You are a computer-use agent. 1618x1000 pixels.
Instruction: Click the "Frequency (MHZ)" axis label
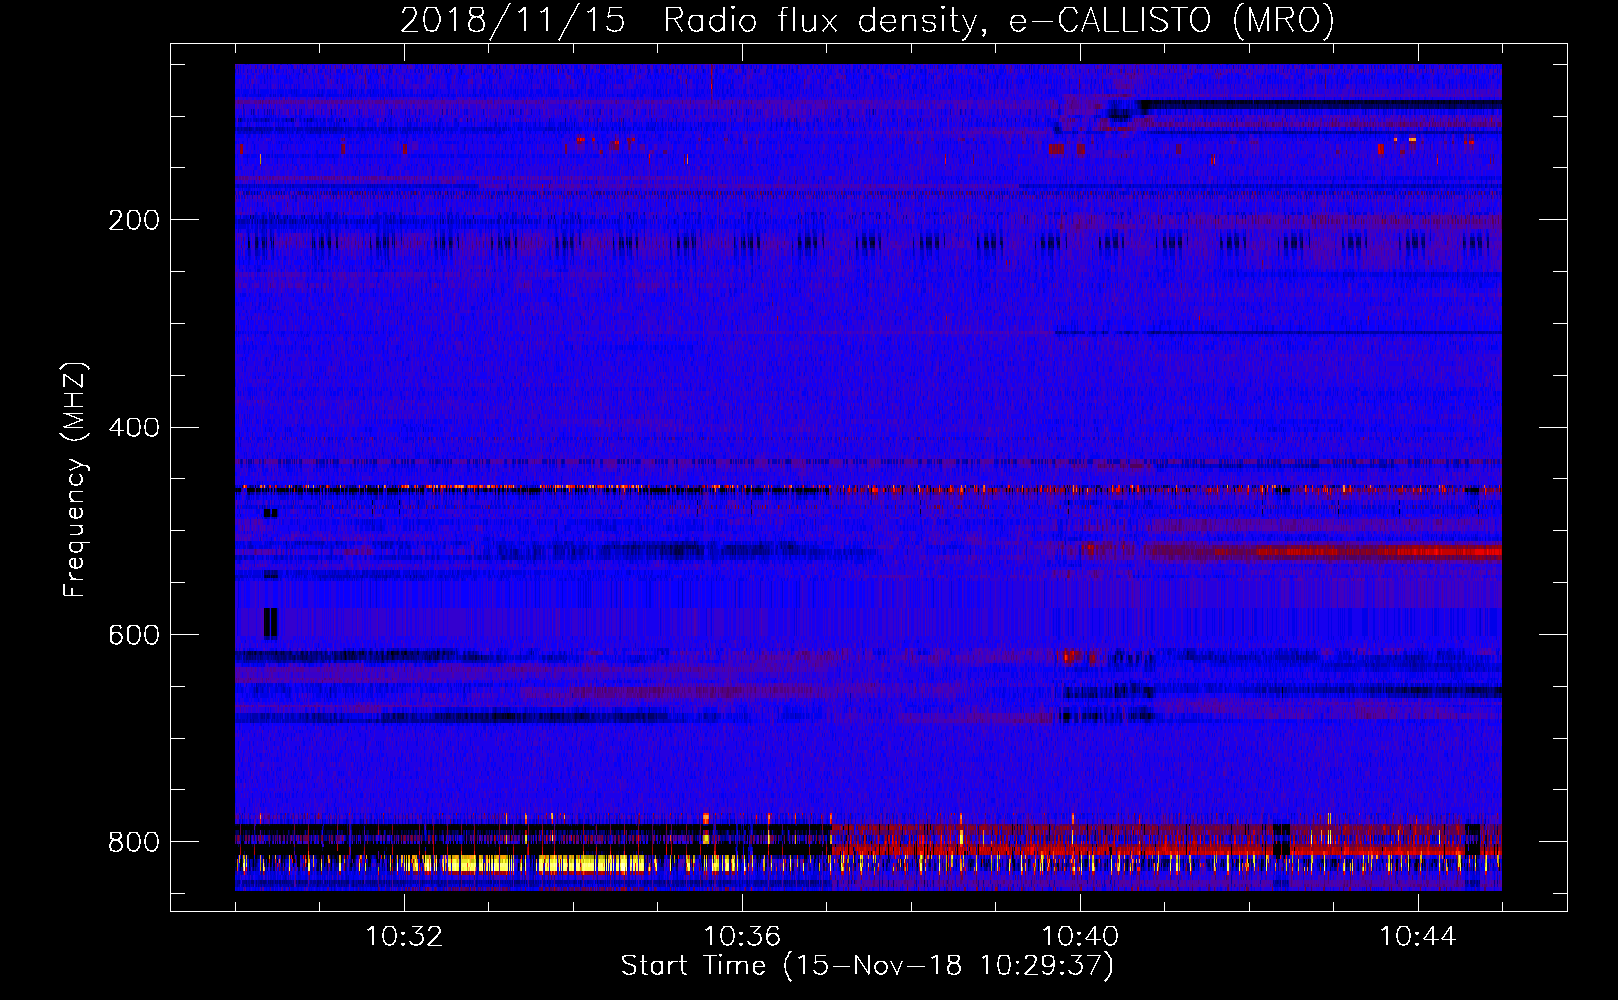click(x=75, y=479)
